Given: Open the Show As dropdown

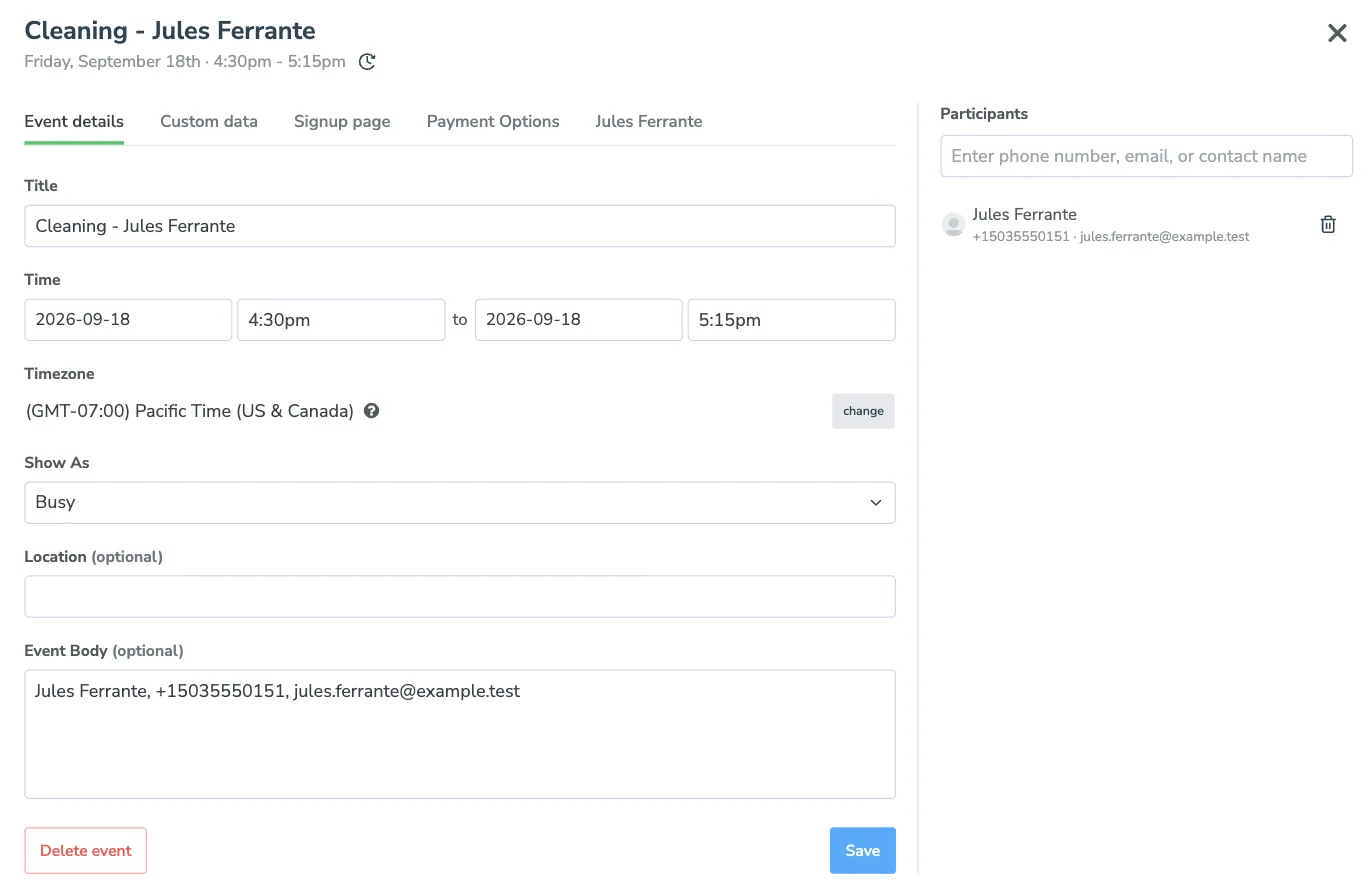Looking at the screenshot, I should pyautogui.click(x=460, y=502).
